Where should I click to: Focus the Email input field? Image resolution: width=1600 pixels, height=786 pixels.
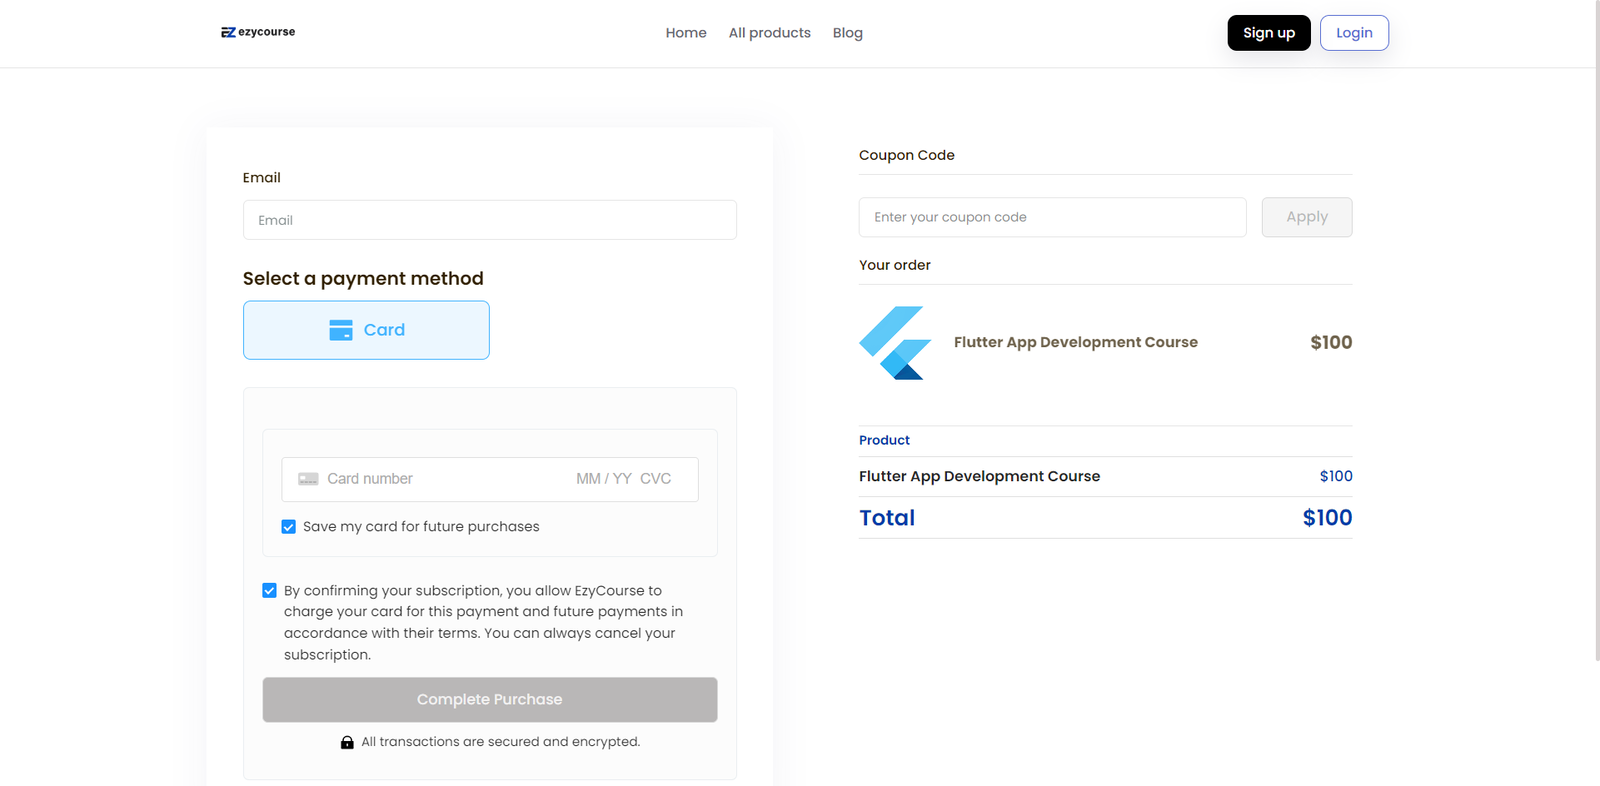[x=489, y=220]
